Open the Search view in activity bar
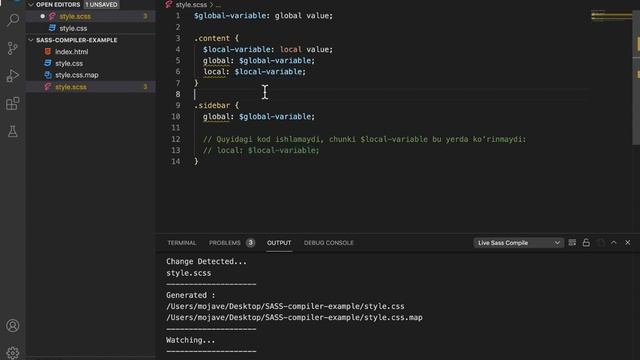 tap(13, 20)
